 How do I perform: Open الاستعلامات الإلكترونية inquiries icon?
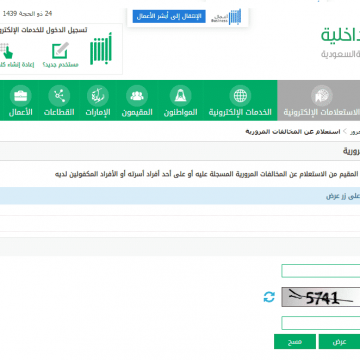pyautogui.click(x=322, y=96)
